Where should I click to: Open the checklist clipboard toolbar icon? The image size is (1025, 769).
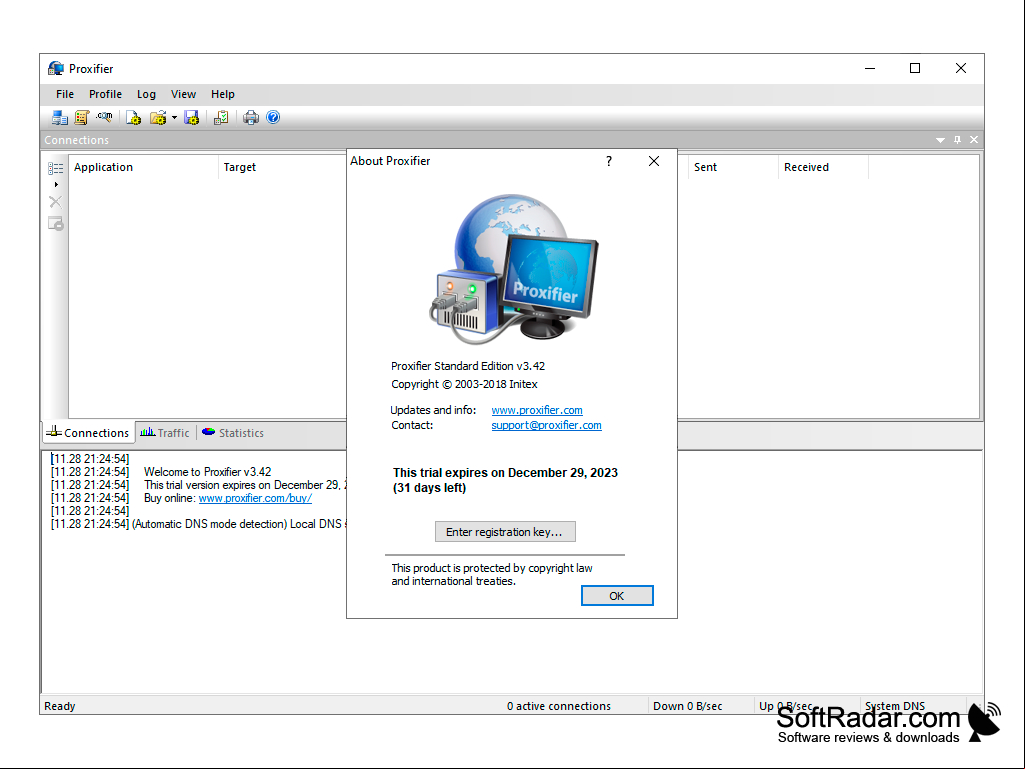point(221,118)
